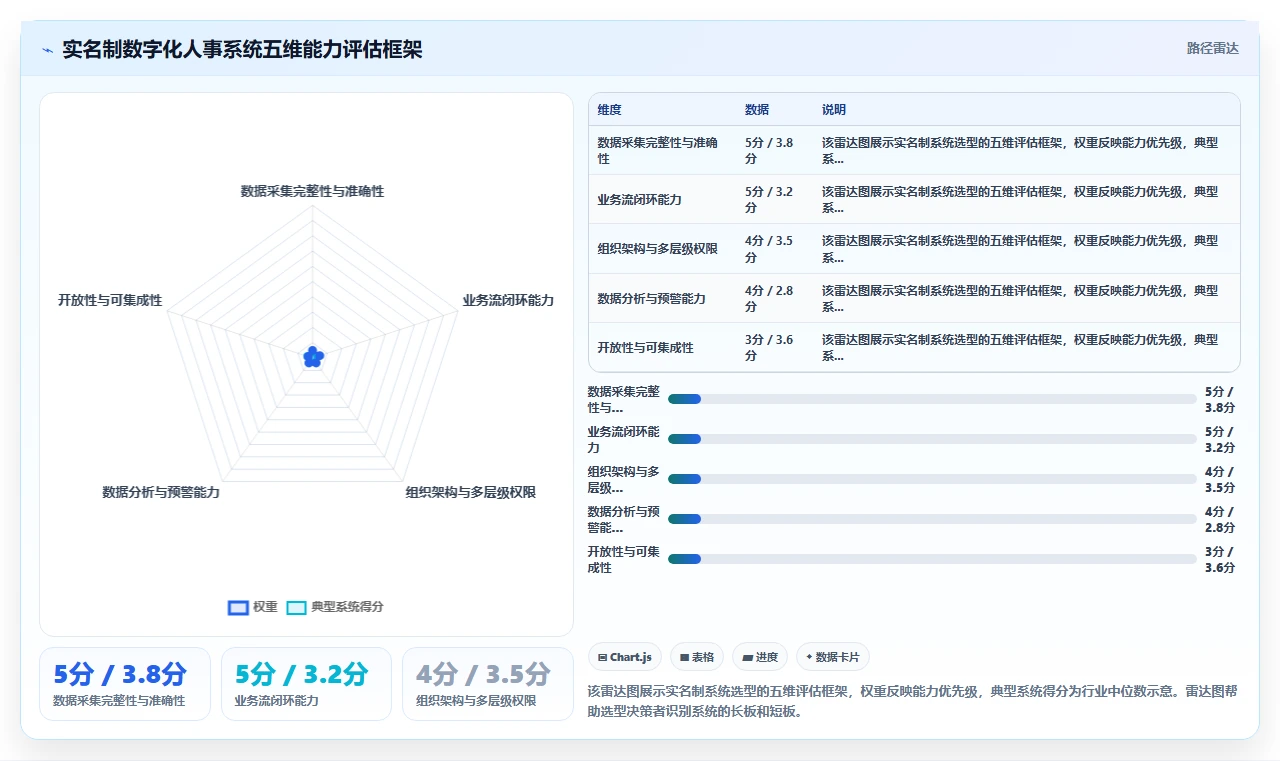The width and height of the screenshot is (1280, 761).
Task: Click the radar axis label 数据采集完整性与准确性
Action: pyautogui.click(x=312, y=191)
